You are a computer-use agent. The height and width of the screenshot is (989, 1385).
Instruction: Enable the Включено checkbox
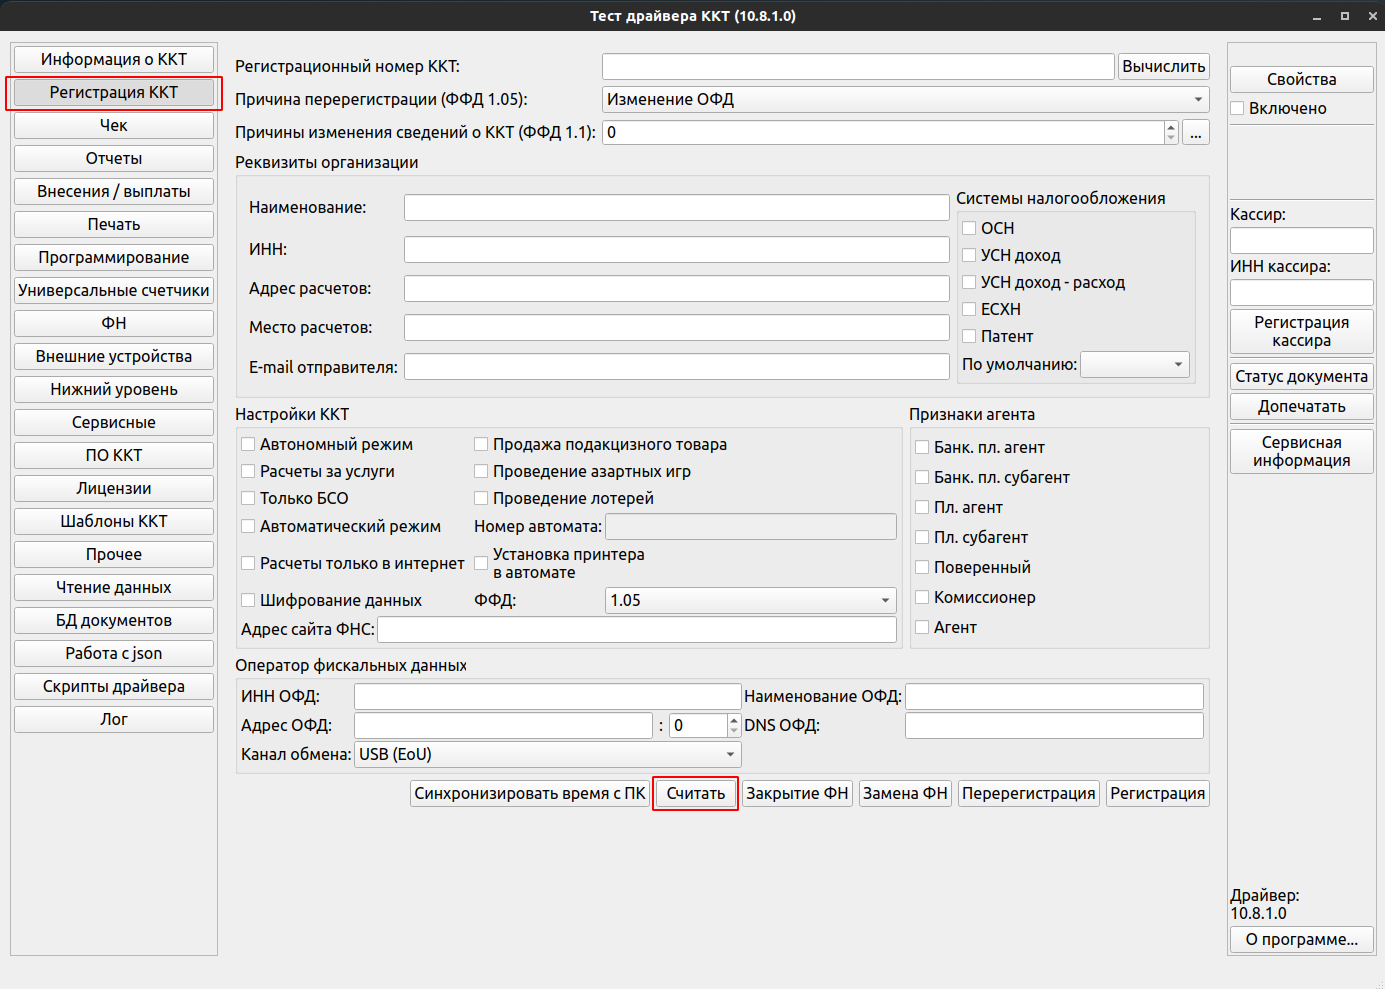coord(1238,108)
